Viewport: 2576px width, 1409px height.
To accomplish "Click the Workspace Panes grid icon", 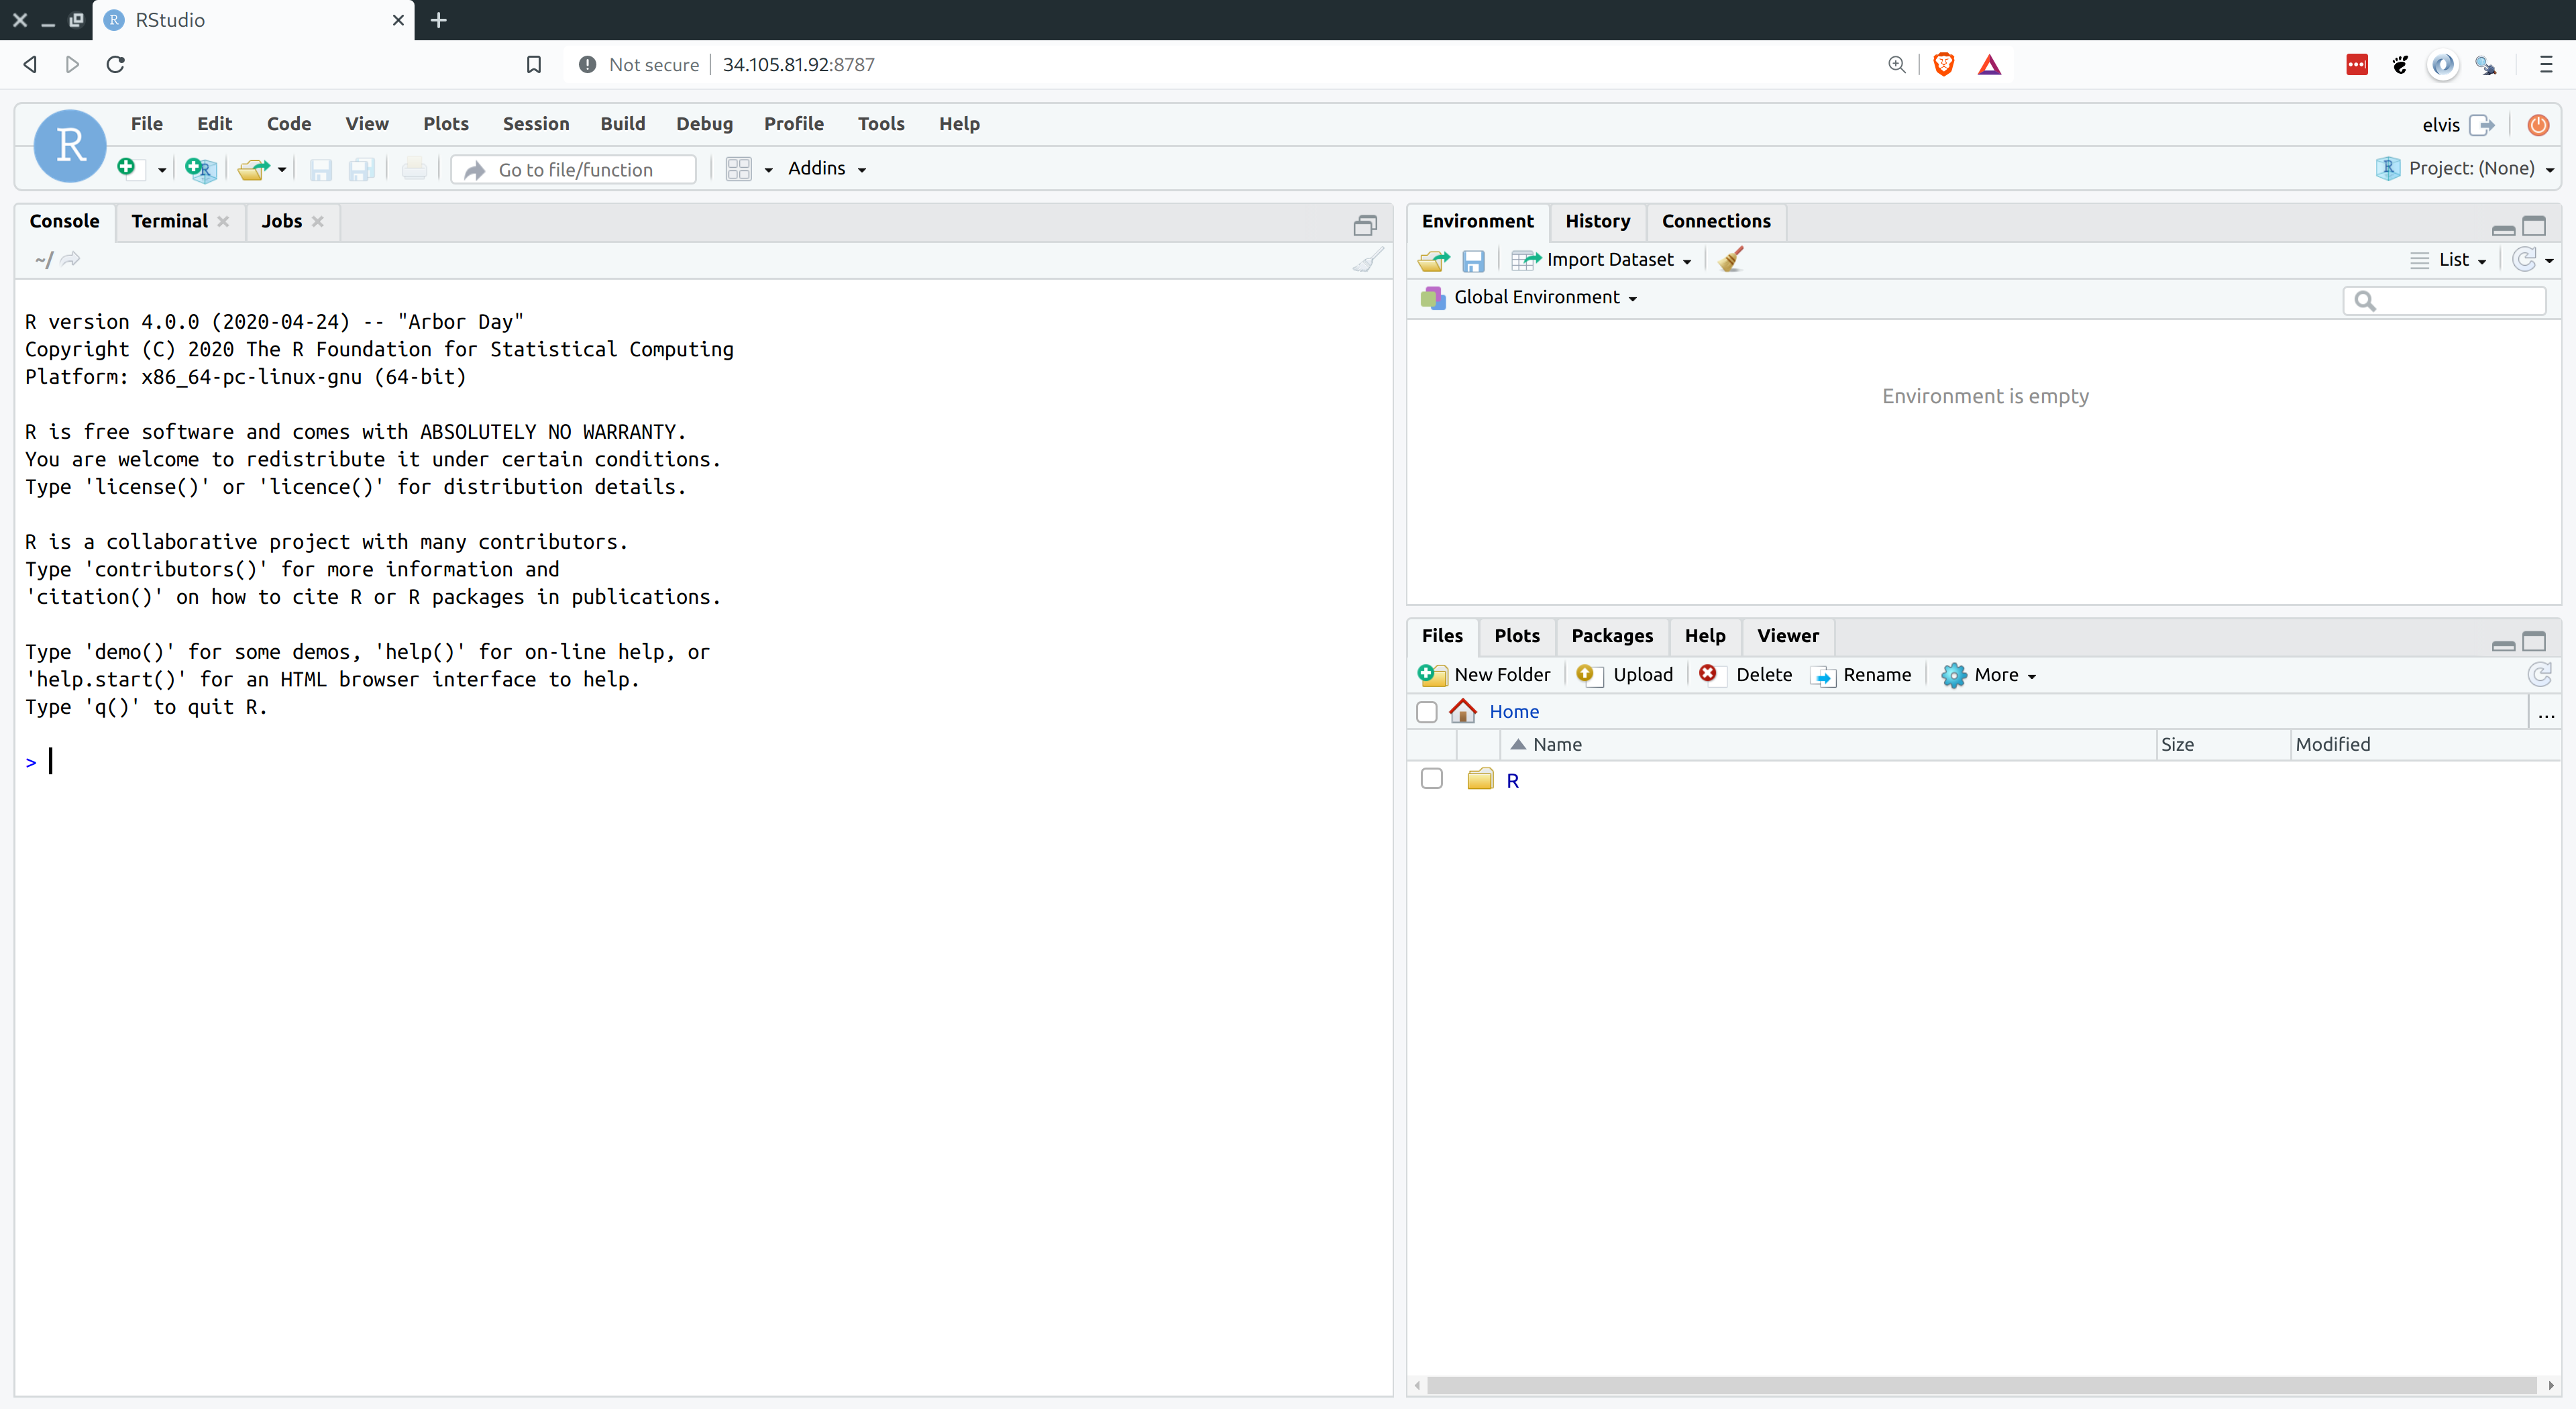I will point(738,169).
